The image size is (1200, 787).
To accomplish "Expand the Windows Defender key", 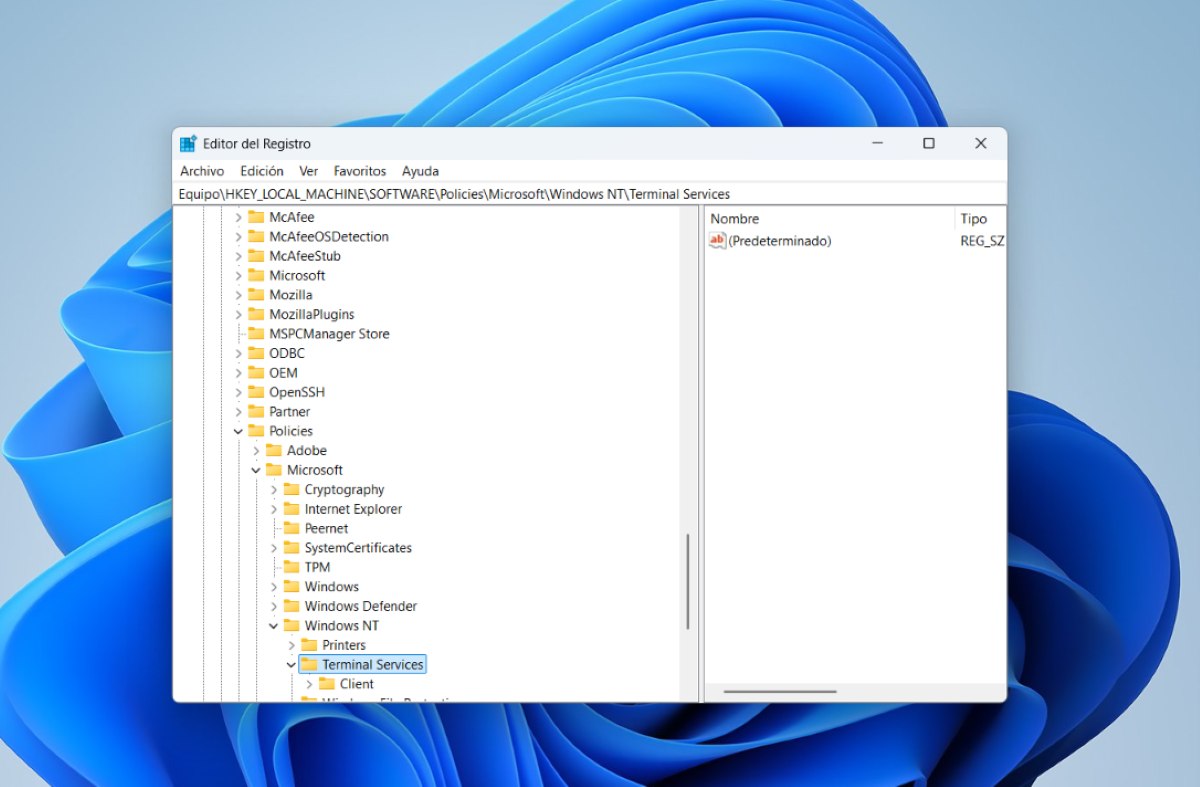I will pos(273,606).
